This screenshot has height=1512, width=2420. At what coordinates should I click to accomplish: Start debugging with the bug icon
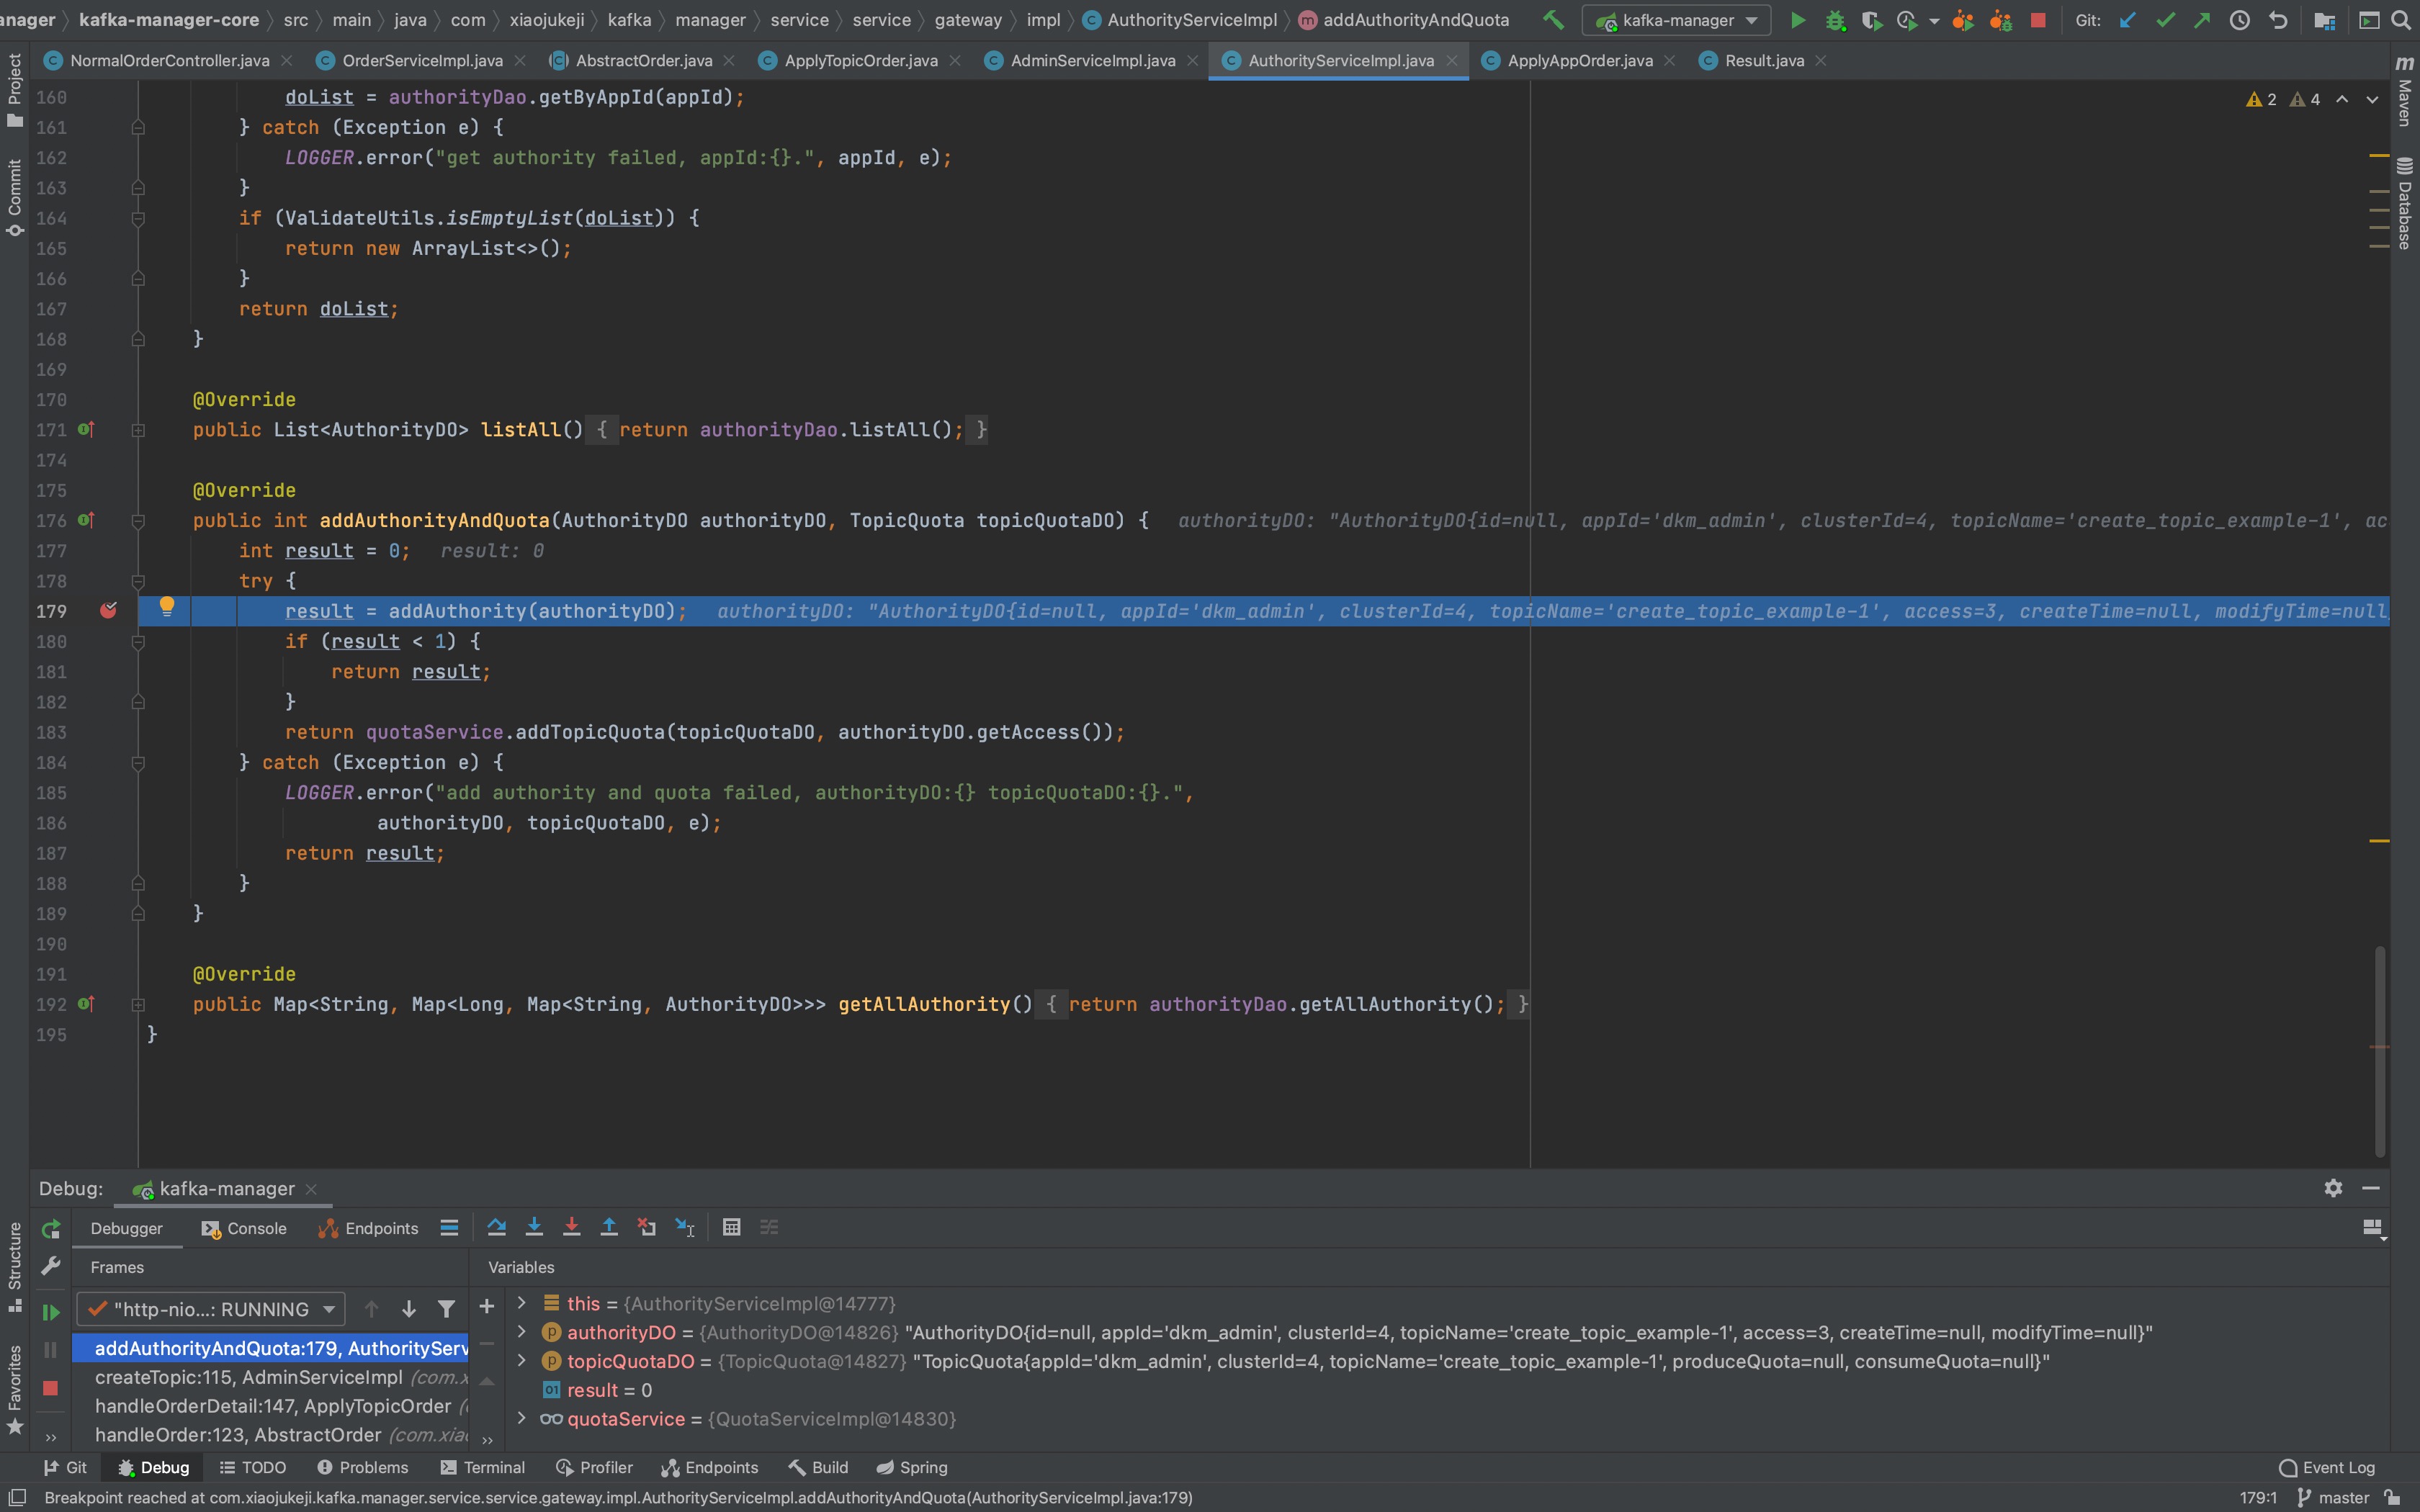tap(1836, 20)
